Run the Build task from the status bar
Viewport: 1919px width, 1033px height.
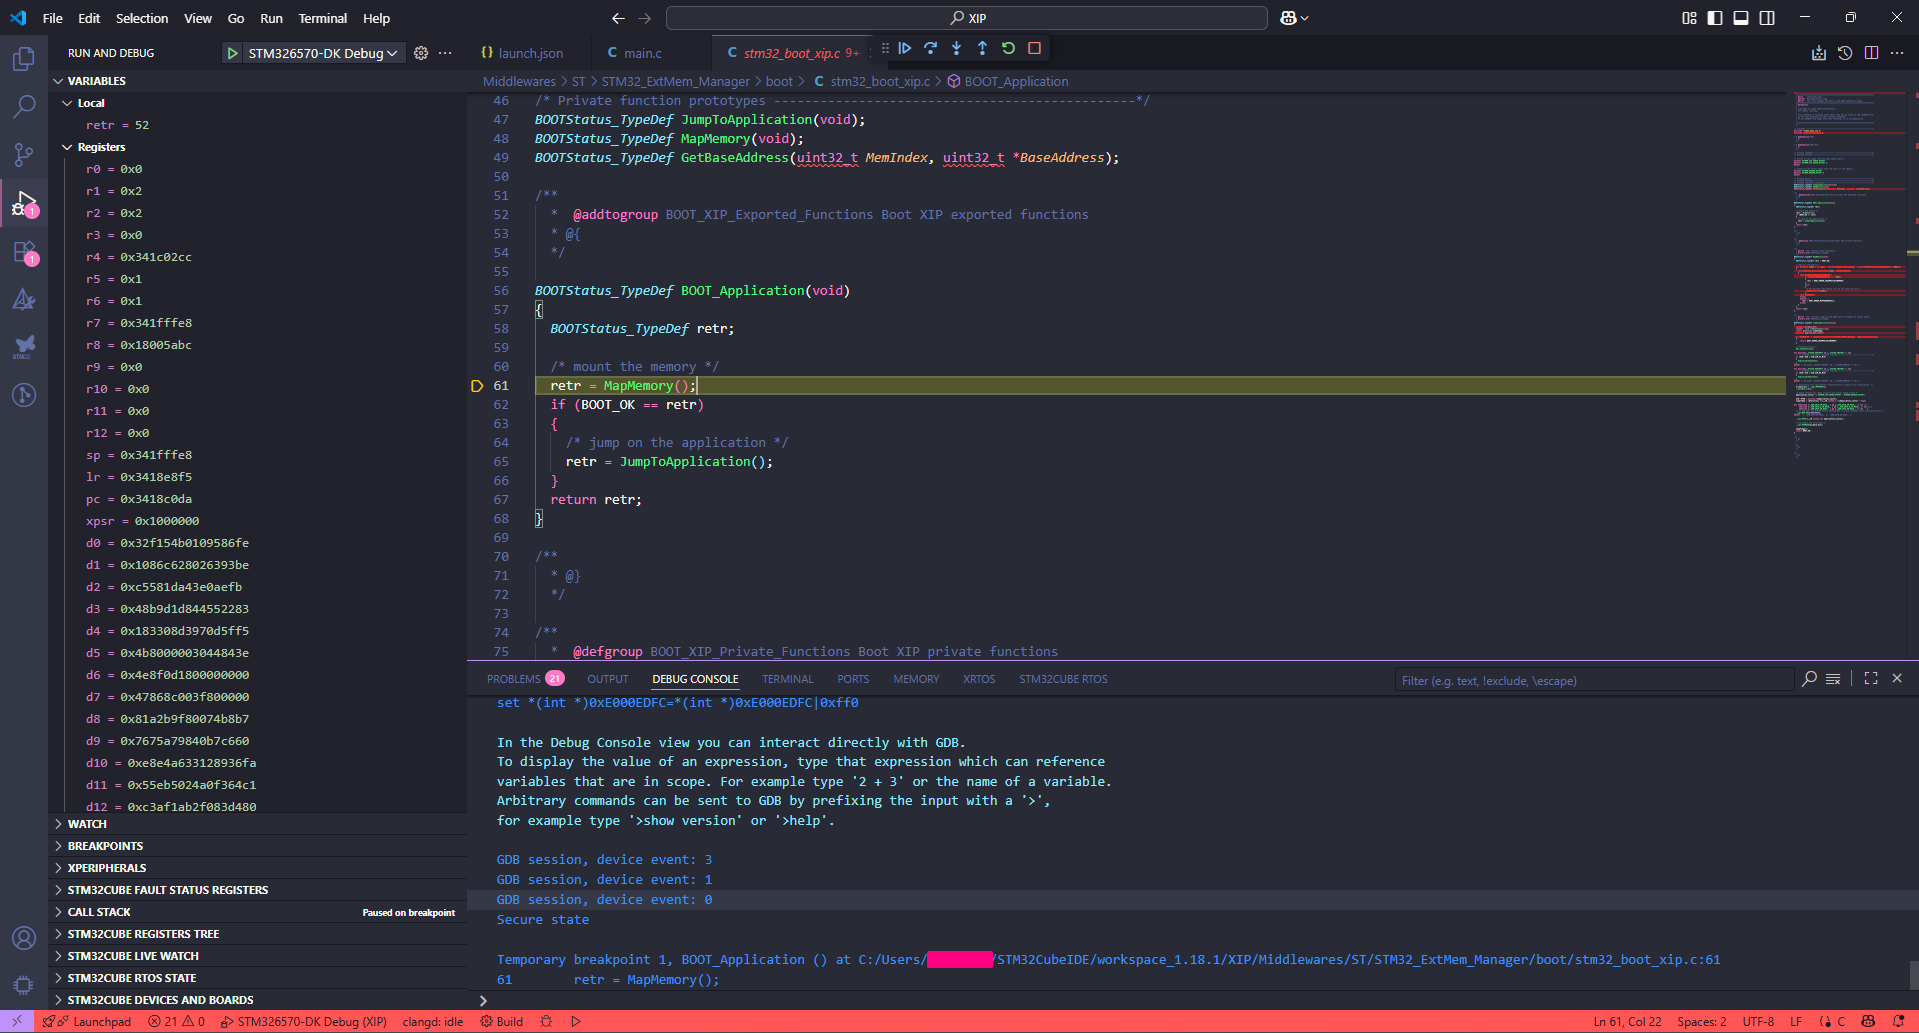(500, 1021)
